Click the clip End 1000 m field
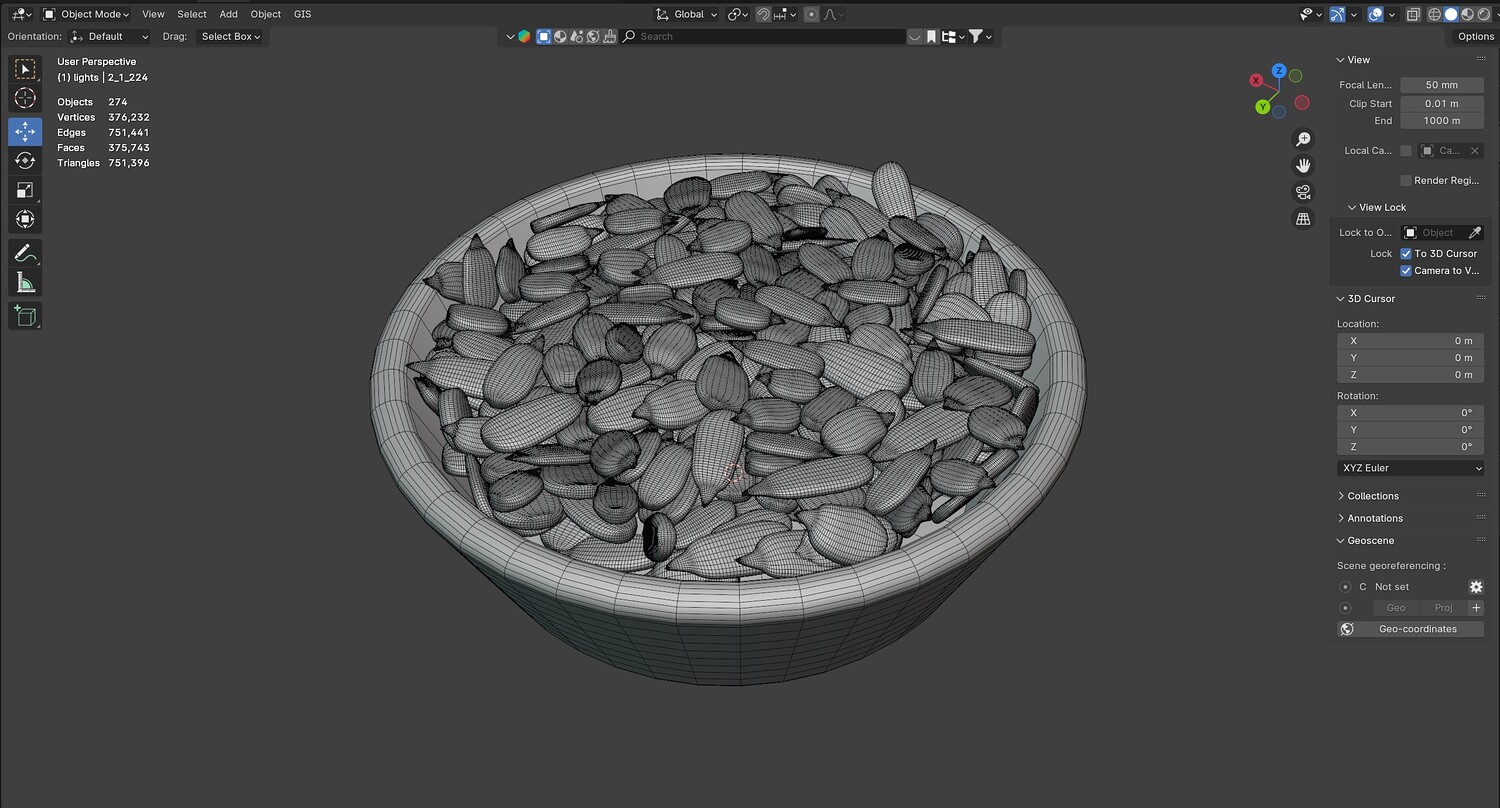This screenshot has height=808, width=1500. (1442, 121)
